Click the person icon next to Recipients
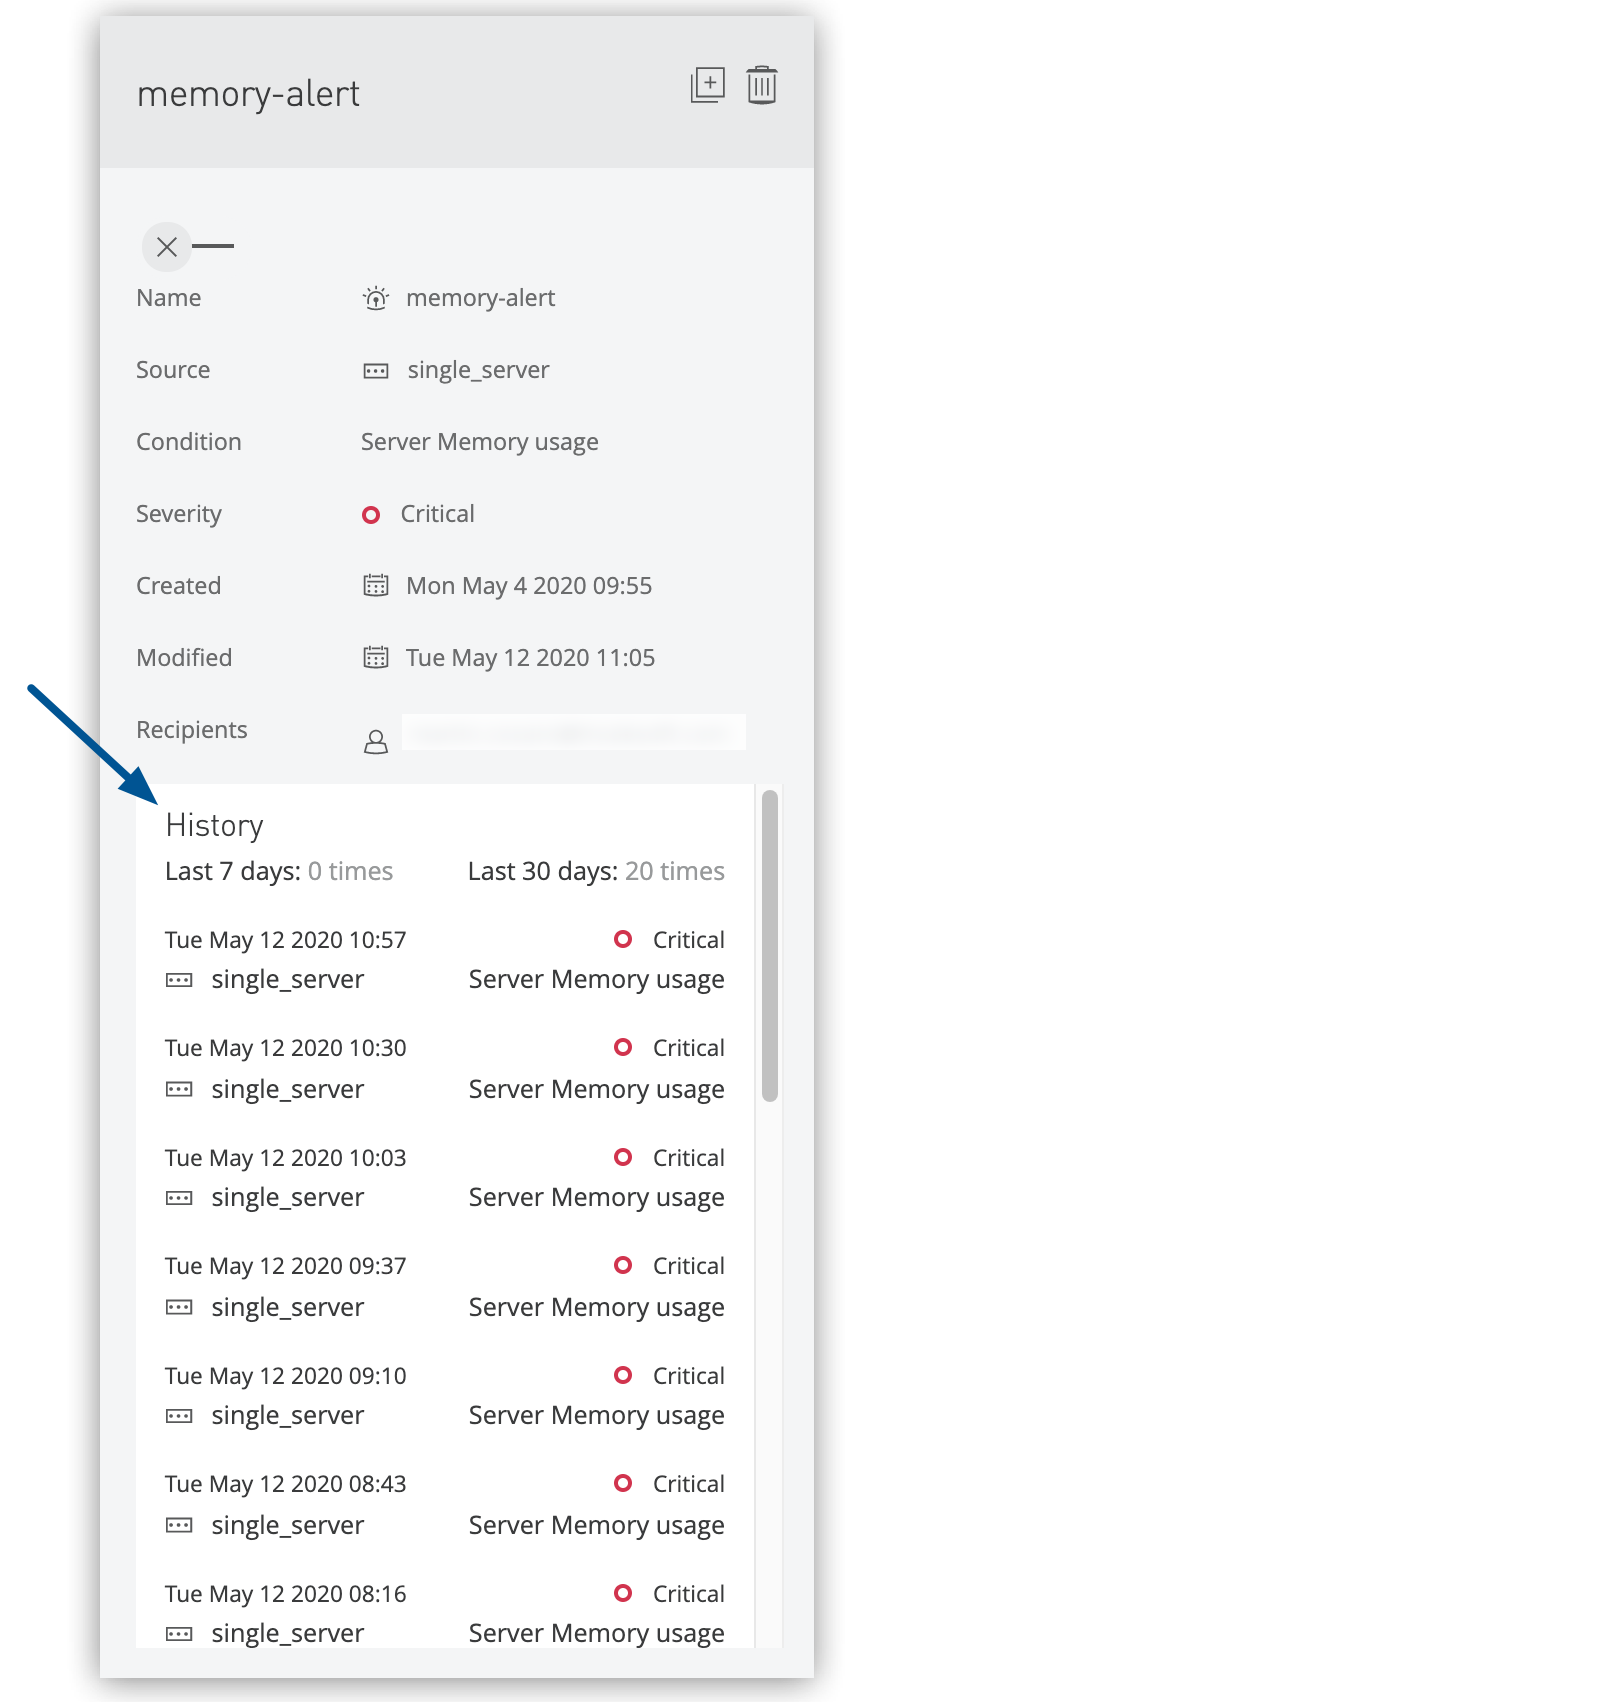Screen dimensions: 1612x1702 point(375,741)
